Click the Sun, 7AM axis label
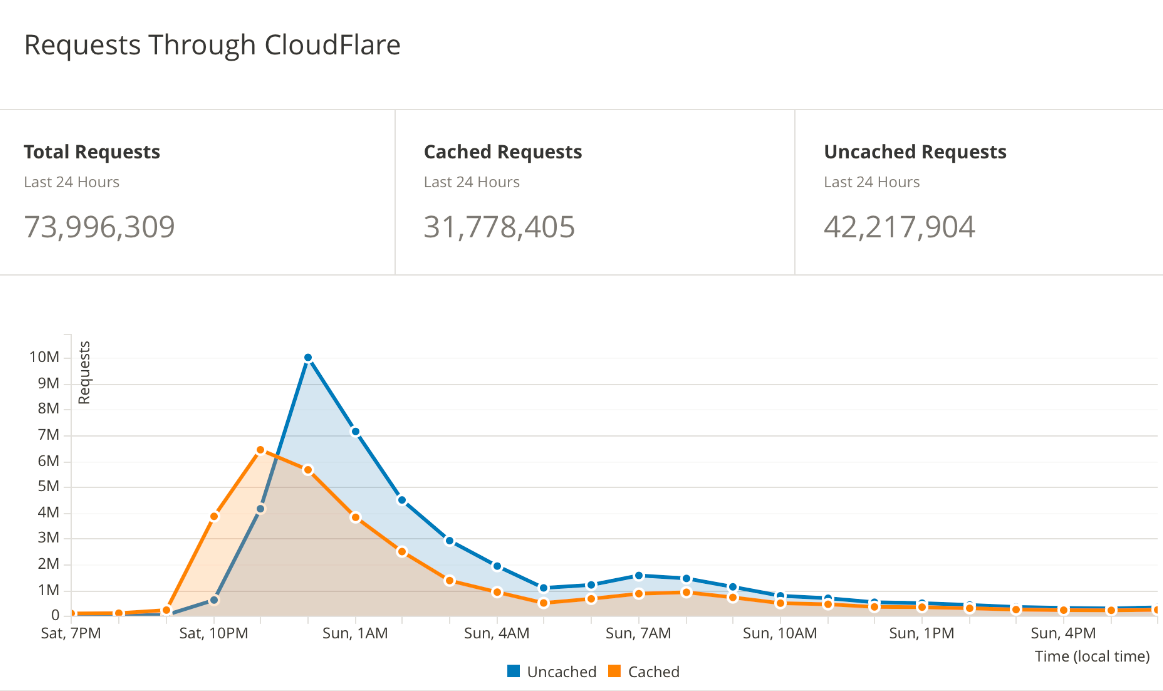This screenshot has width=1163, height=691. pyautogui.click(x=639, y=634)
